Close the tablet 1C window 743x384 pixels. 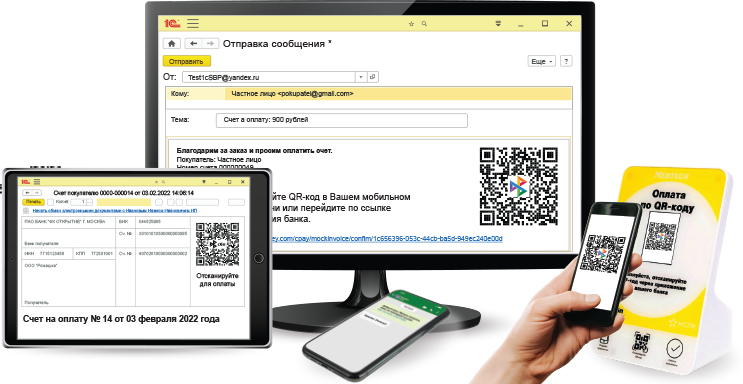coord(243,182)
